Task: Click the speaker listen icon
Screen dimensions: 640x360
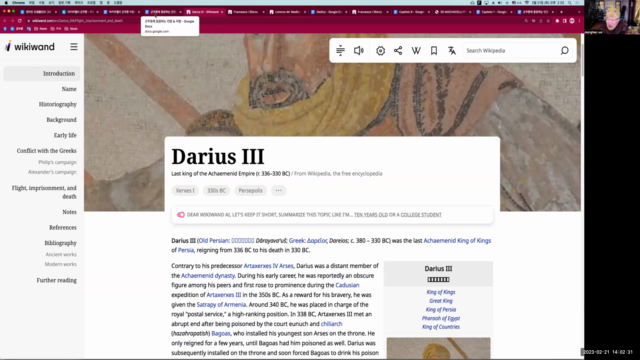Action: tap(358, 51)
